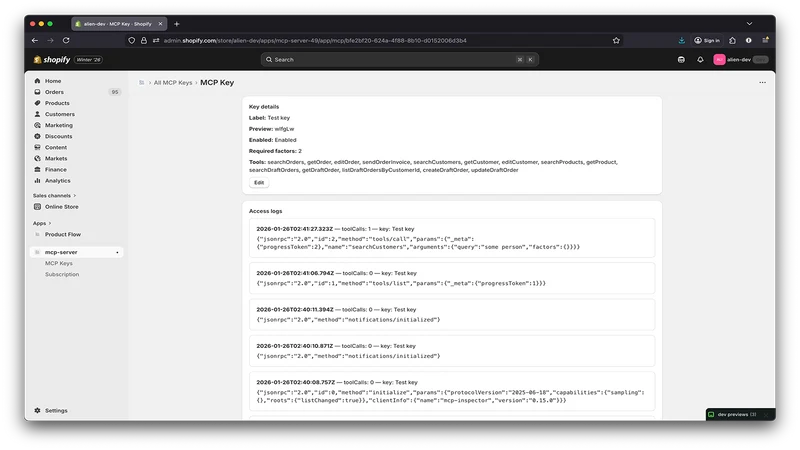Open Markets in the sidebar
800x450 pixels.
tap(56, 159)
